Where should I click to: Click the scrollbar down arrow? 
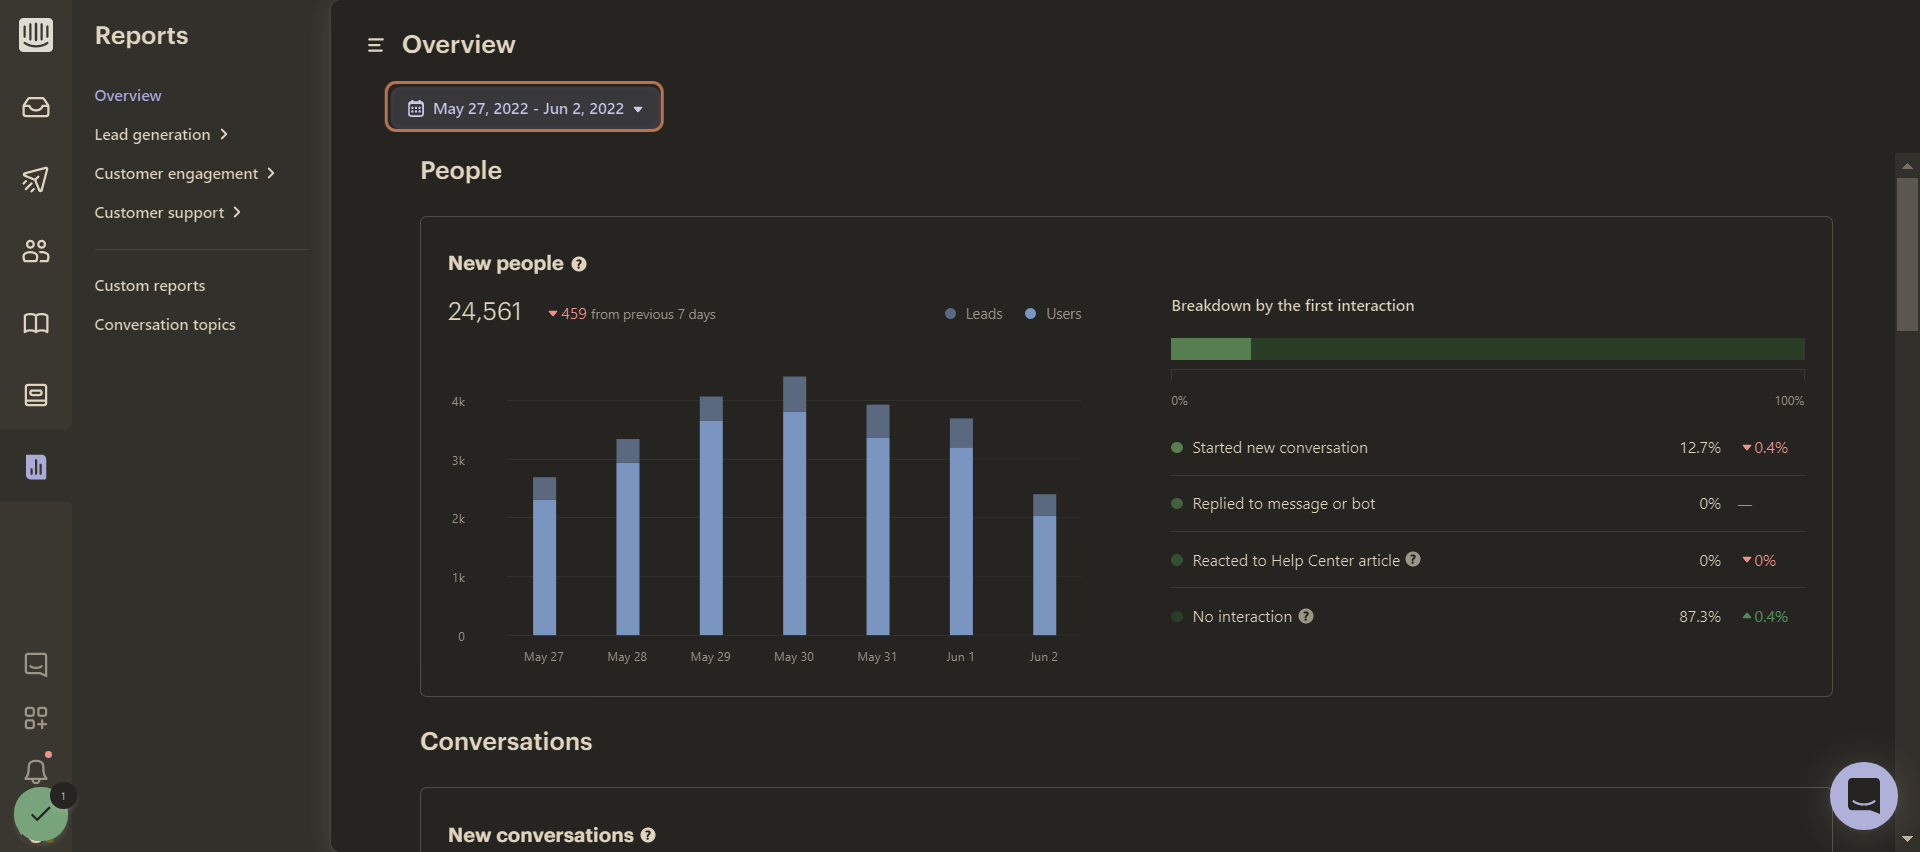click(1907, 839)
